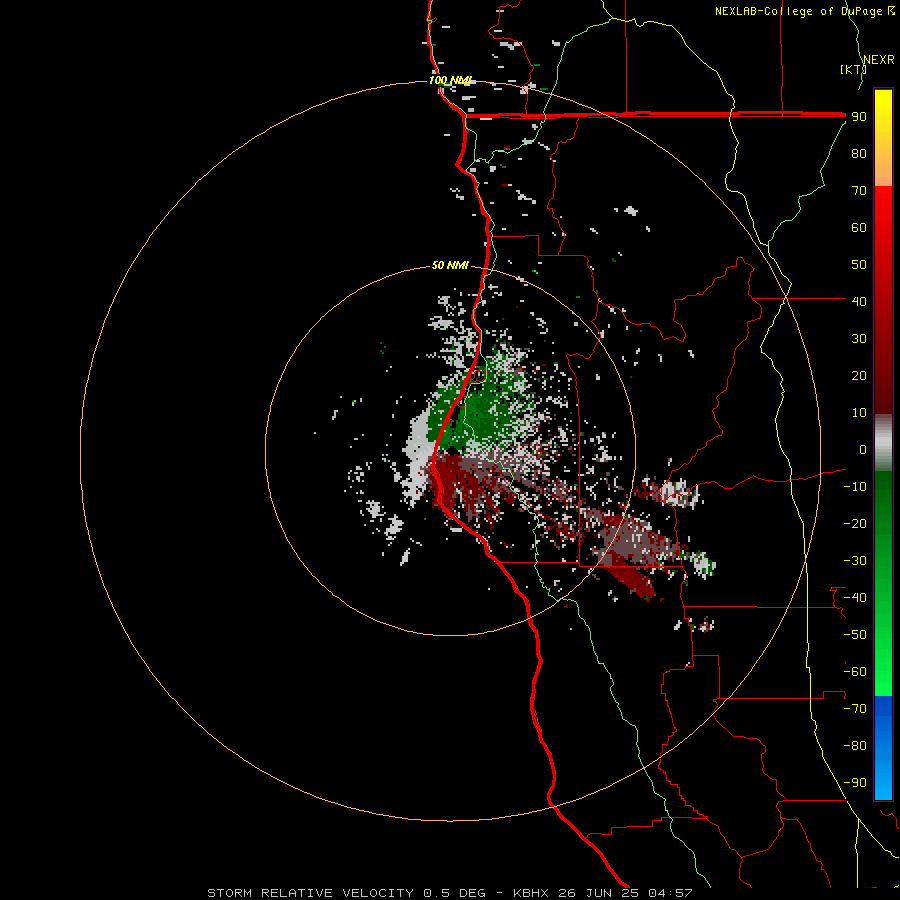The width and height of the screenshot is (900, 900).
Task: Click the 30 value on the velocity scale
Action: 859,339
